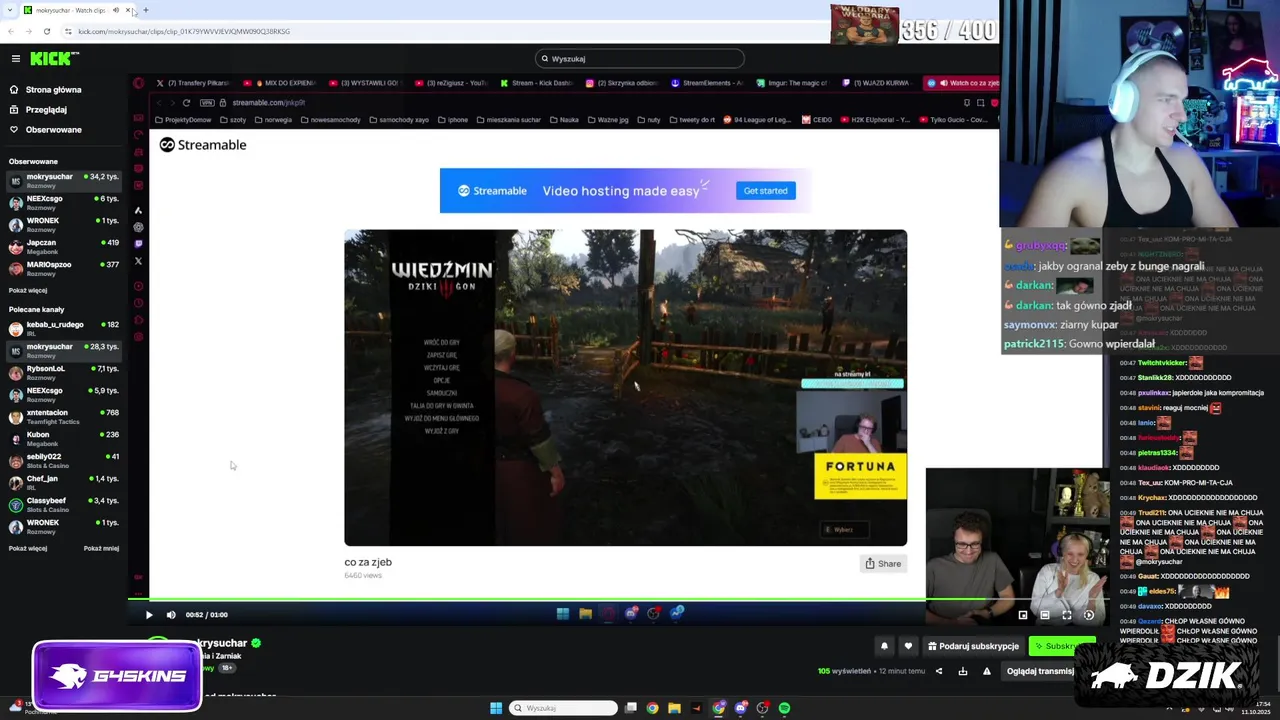Select the StreamElements tab in inner browser
1280x720 pixels.
pyautogui.click(x=706, y=83)
